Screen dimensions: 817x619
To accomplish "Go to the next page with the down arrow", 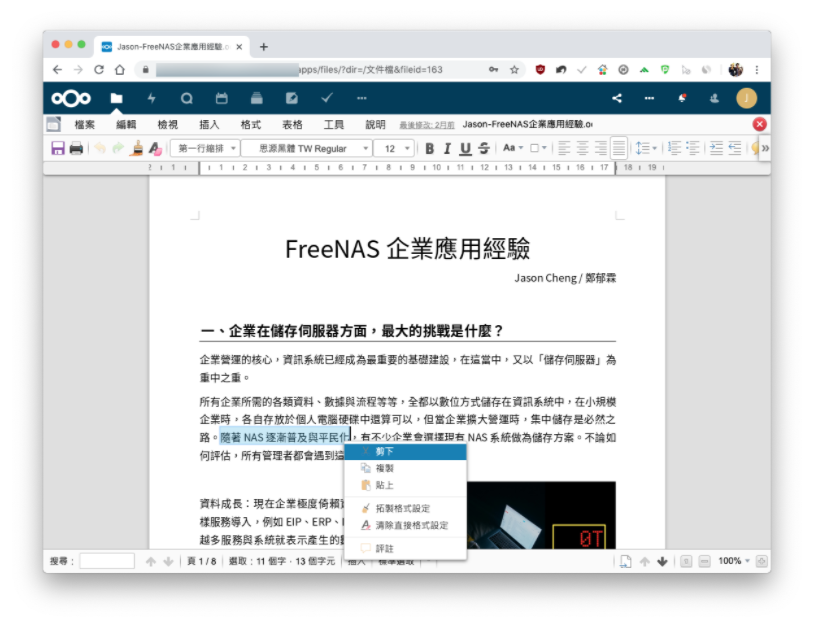I will tap(662, 561).
